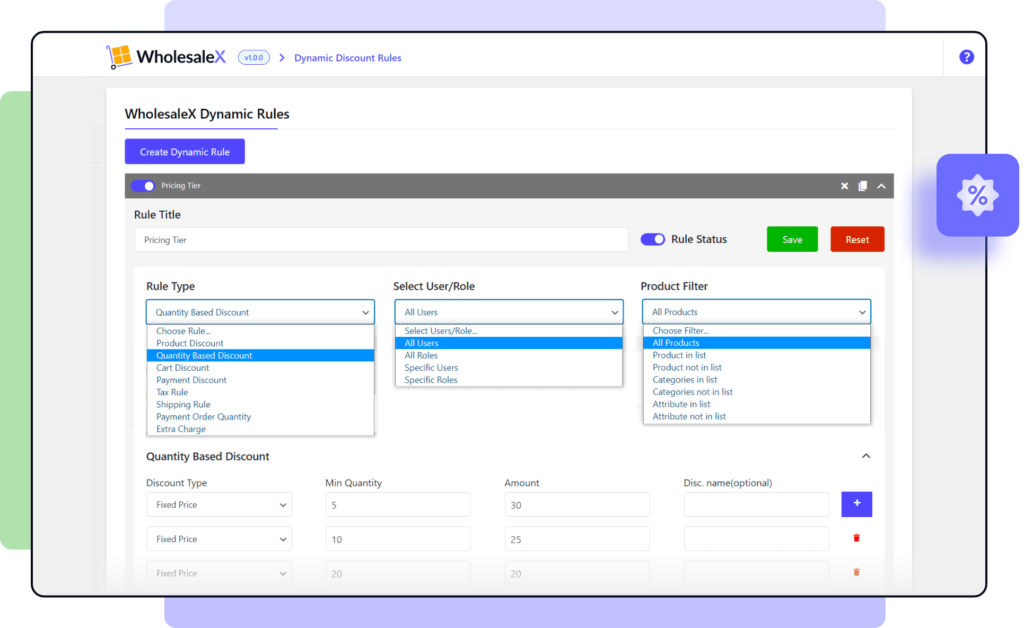The image size is (1024, 628).
Task: Collapse the Quantity Based Discount section
Action: click(866, 456)
